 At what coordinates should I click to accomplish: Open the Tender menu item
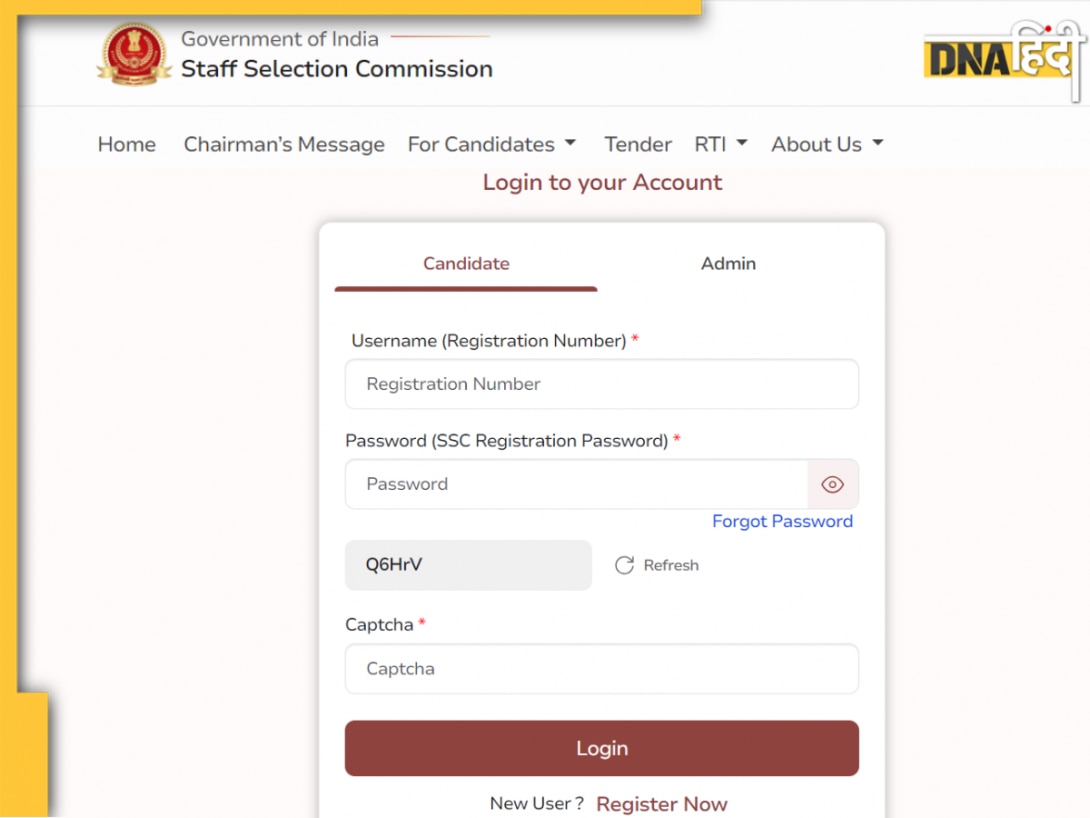tap(637, 144)
